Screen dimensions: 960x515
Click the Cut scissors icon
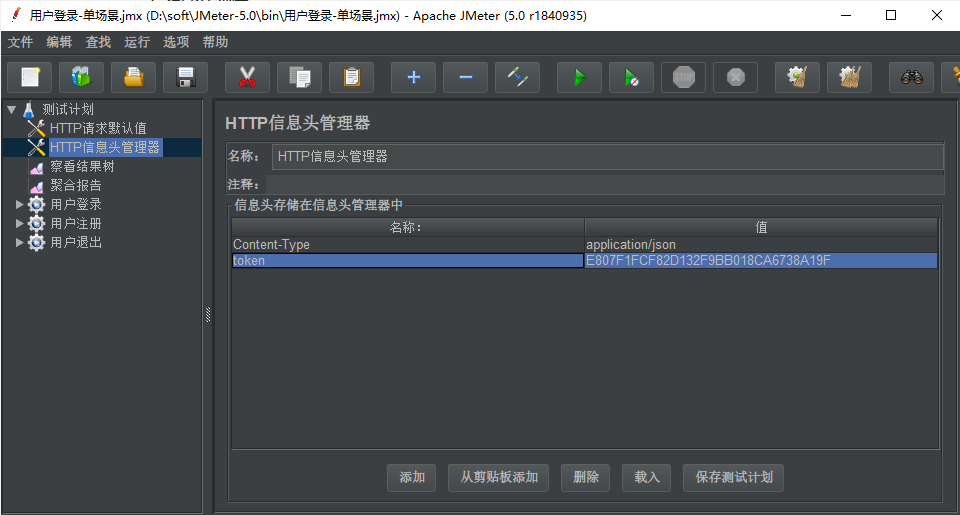tap(247, 77)
